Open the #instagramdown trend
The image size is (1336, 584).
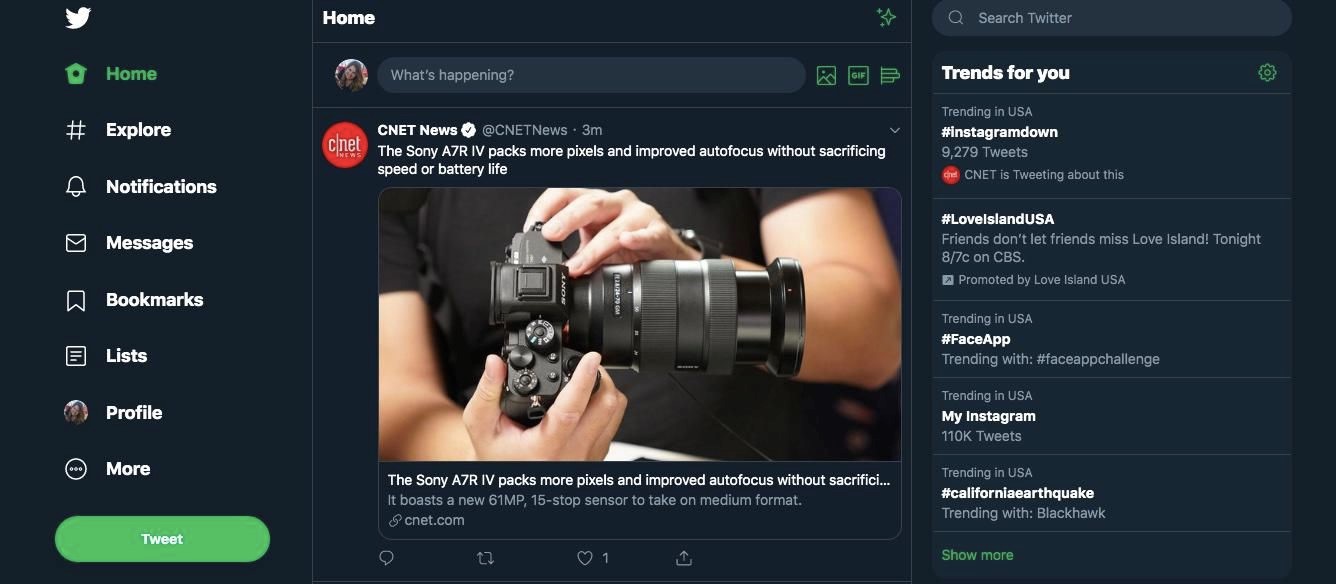[x=999, y=132]
